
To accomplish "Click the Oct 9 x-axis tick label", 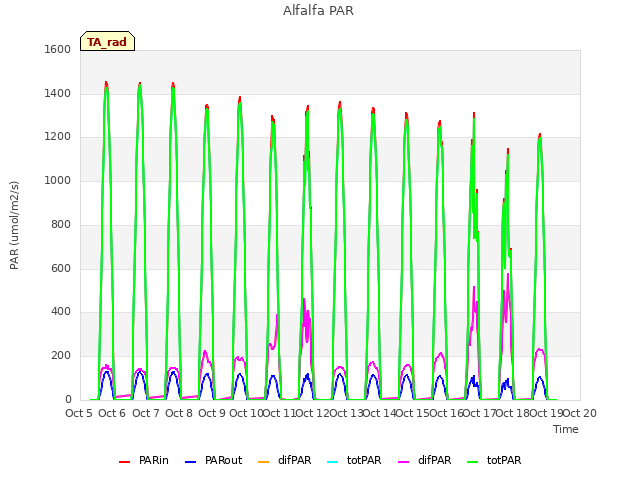I will point(212,413).
